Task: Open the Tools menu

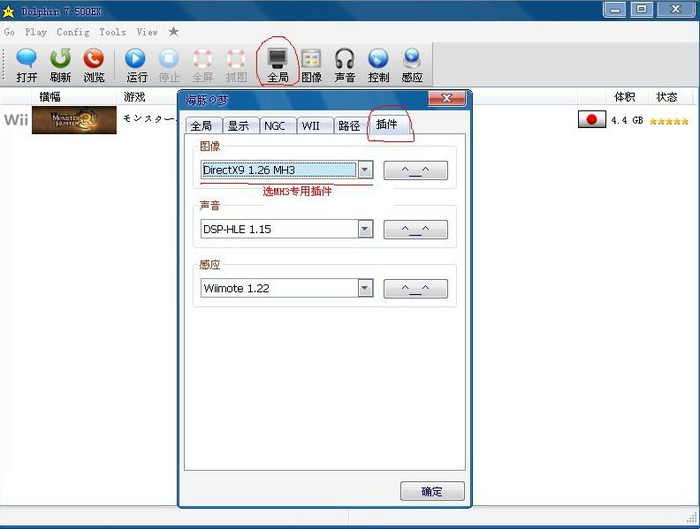Action: pyautogui.click(x=113, y=32)
